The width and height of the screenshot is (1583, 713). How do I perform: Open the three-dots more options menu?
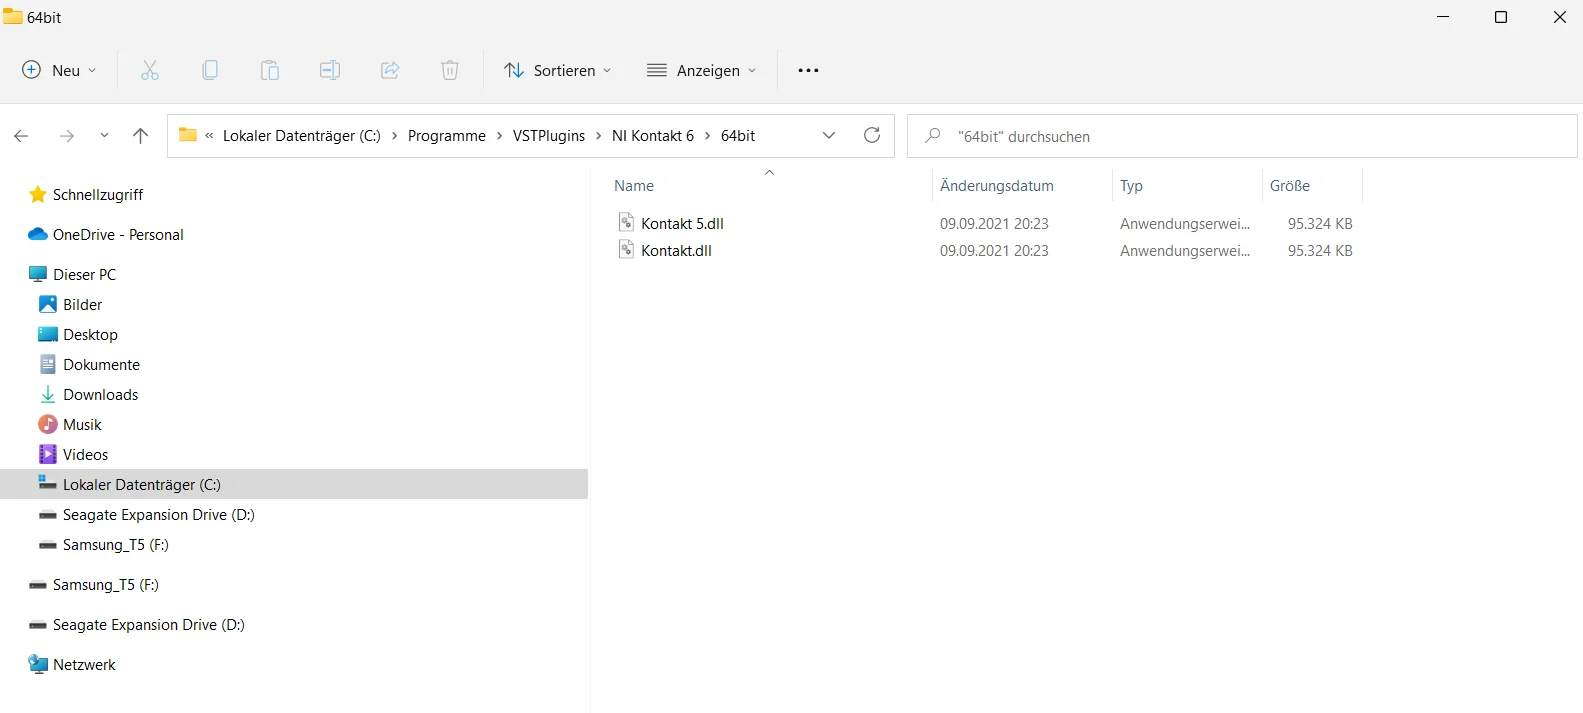pos(808,70)
